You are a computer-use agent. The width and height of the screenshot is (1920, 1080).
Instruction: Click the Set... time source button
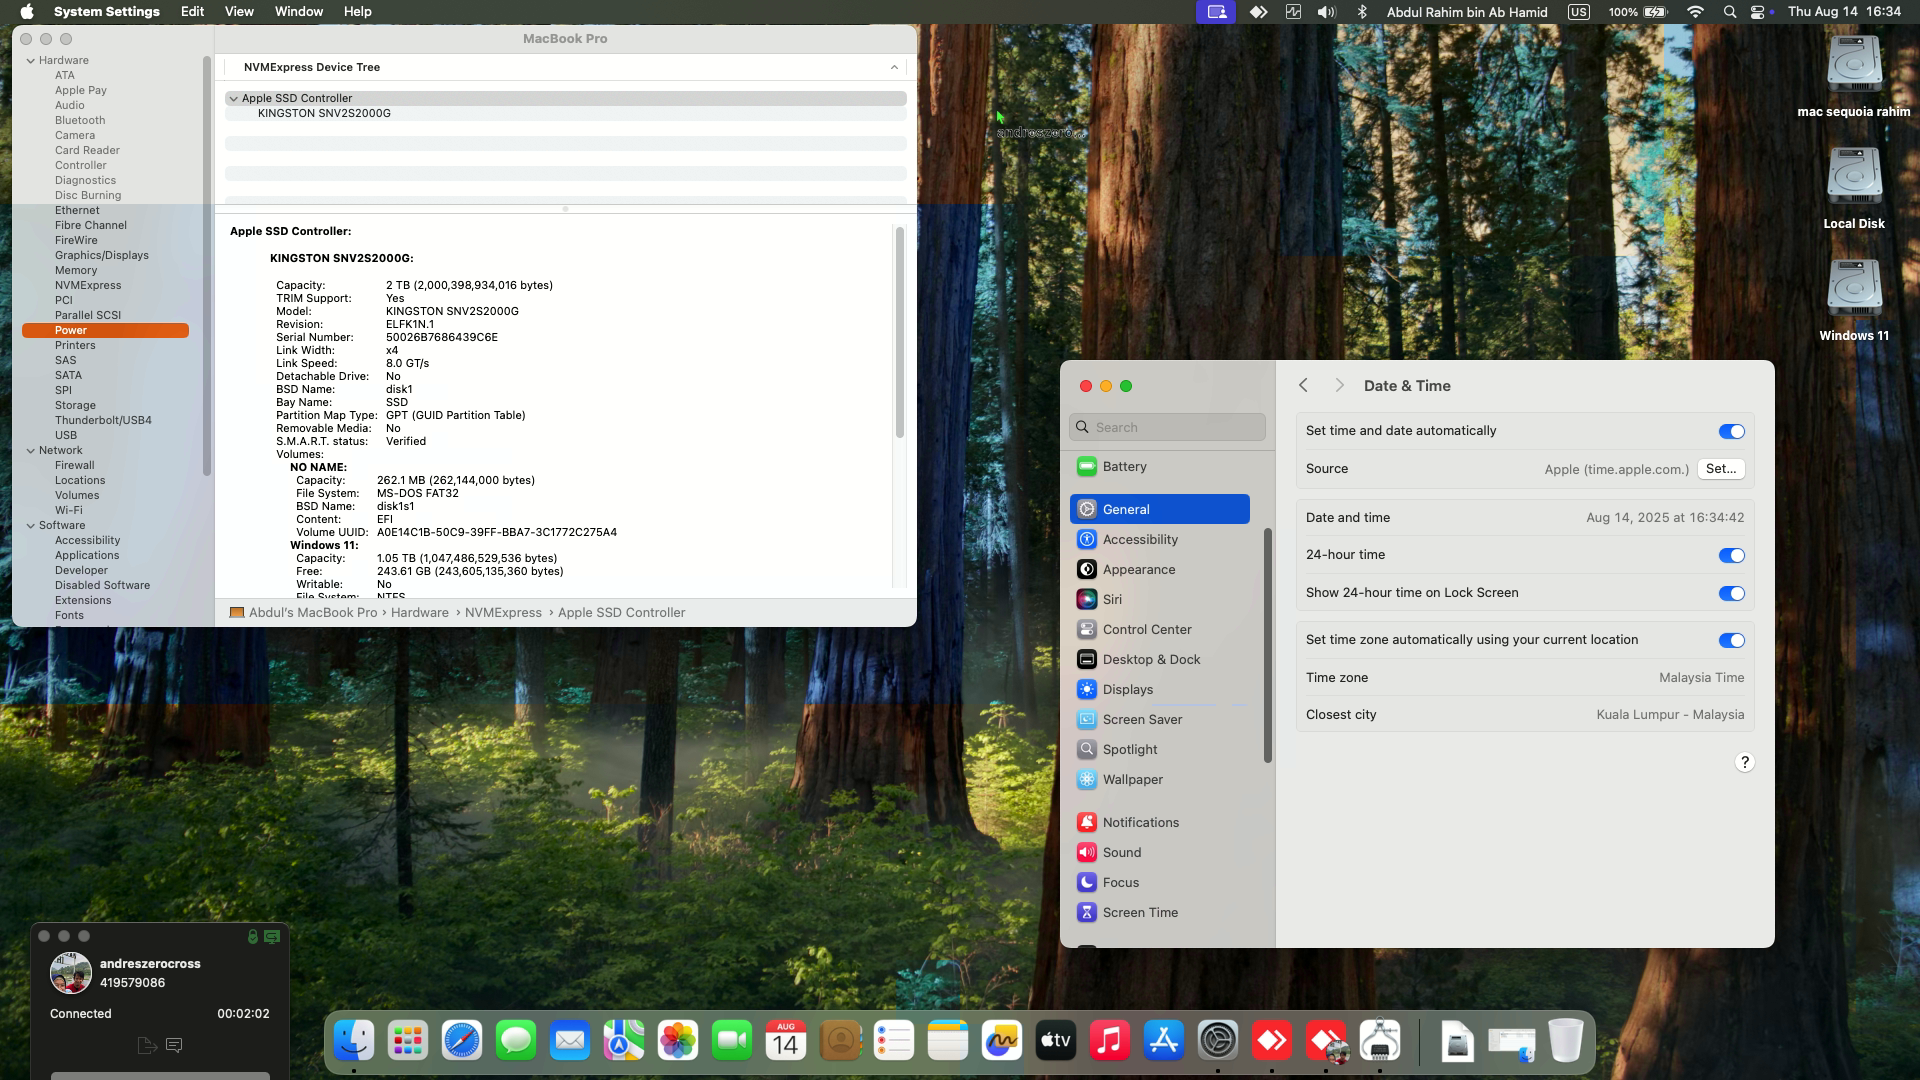pyautogui.click(x=1720, y=469)
